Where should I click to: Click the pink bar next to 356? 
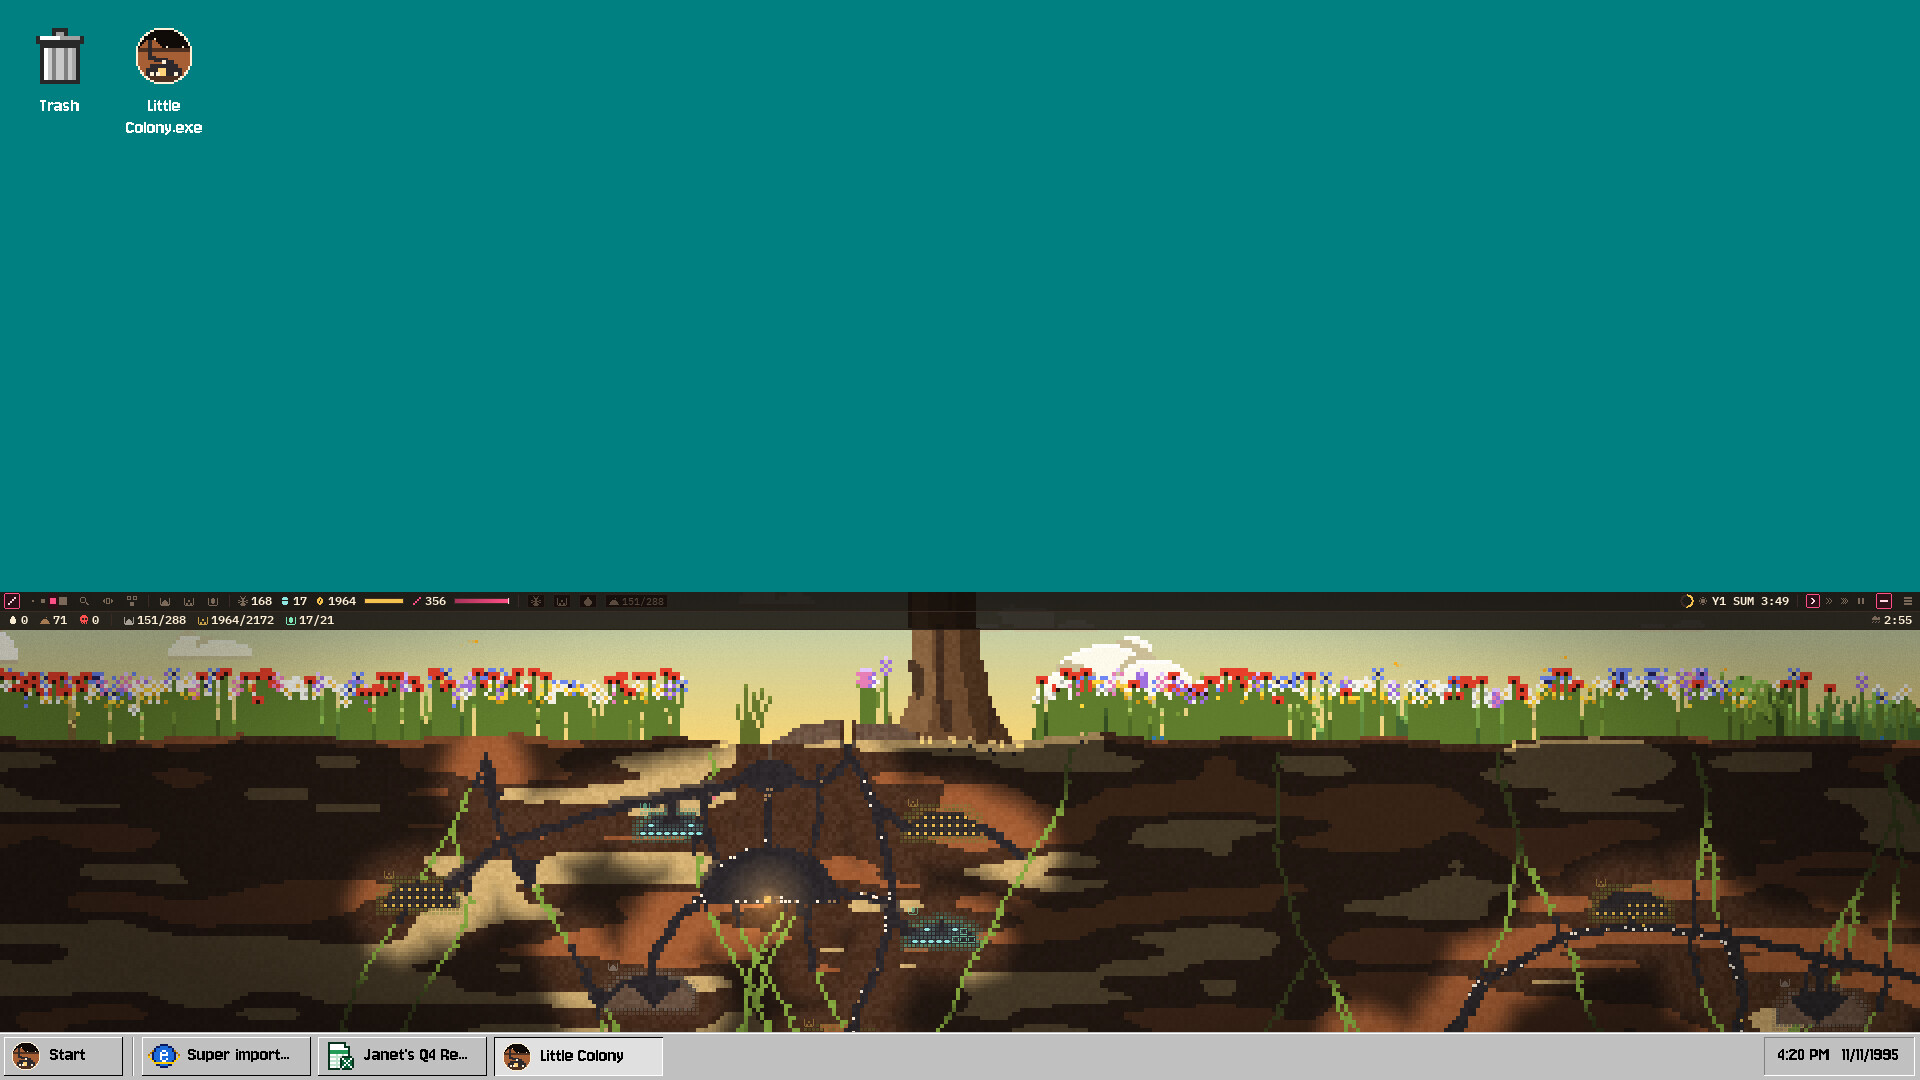482,601
